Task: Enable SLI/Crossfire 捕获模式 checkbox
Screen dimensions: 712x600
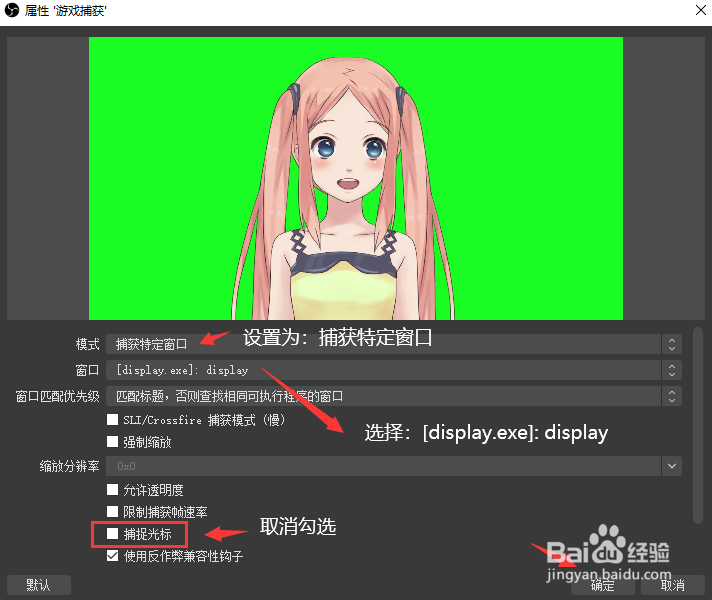Action: pos(112,419)
